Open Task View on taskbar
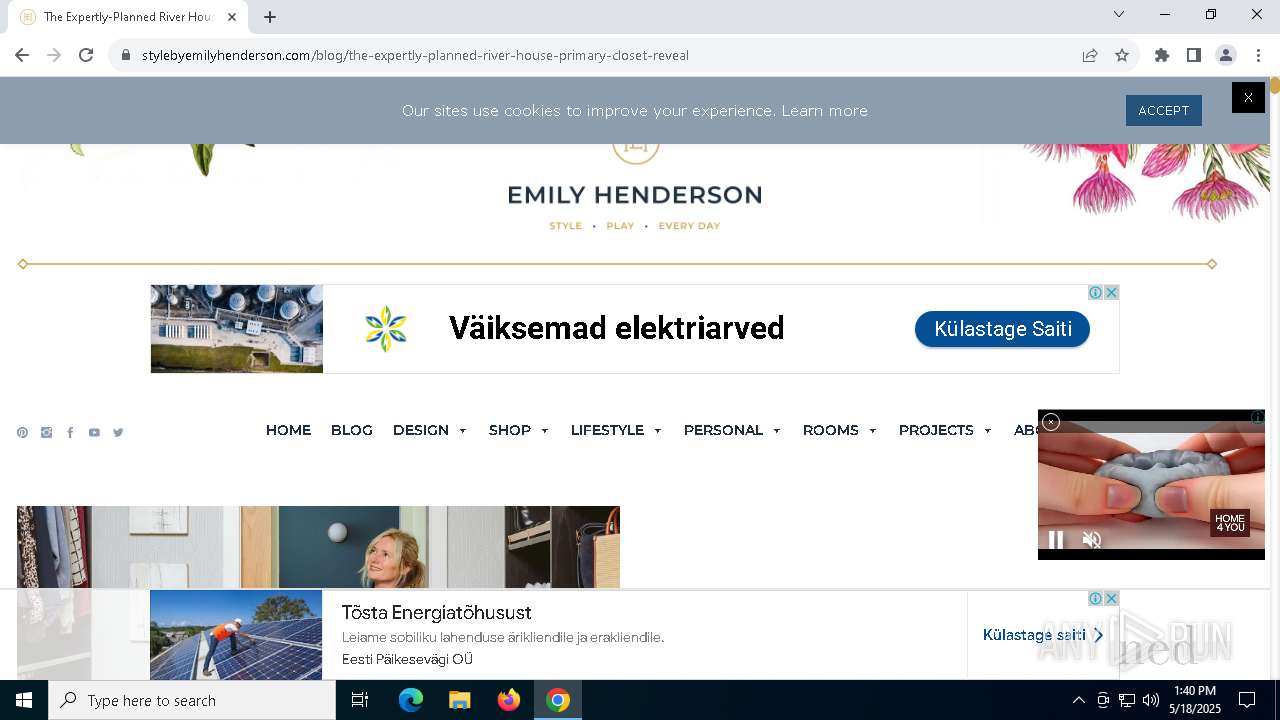This screenshot has height=720, width=1280. point(360,700)
